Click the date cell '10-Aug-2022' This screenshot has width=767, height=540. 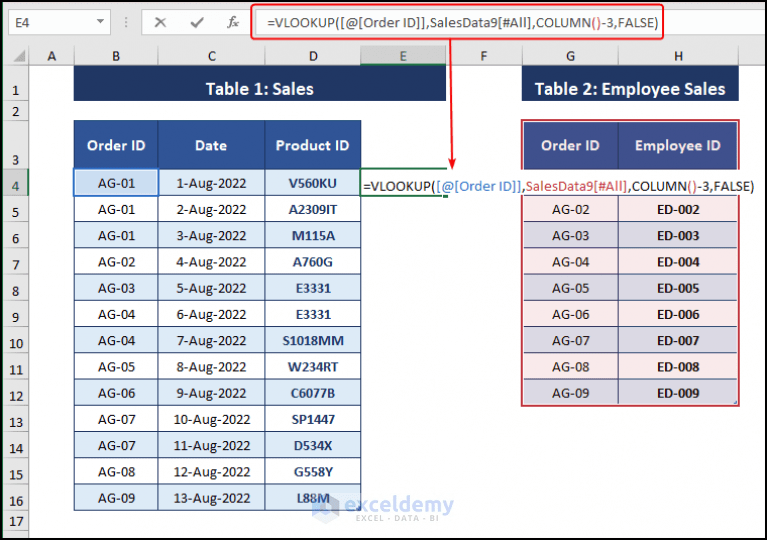(x=211, y=419)
